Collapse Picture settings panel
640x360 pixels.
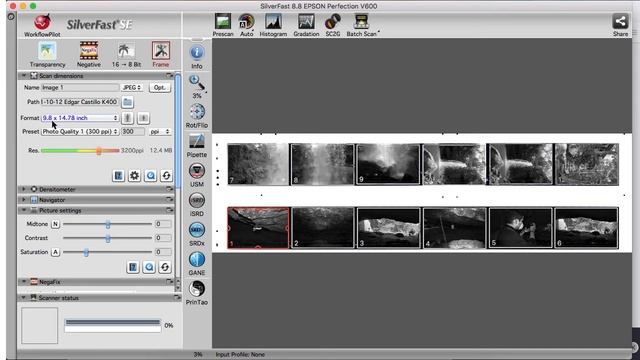pyautogui.click(x=24, y=211)
